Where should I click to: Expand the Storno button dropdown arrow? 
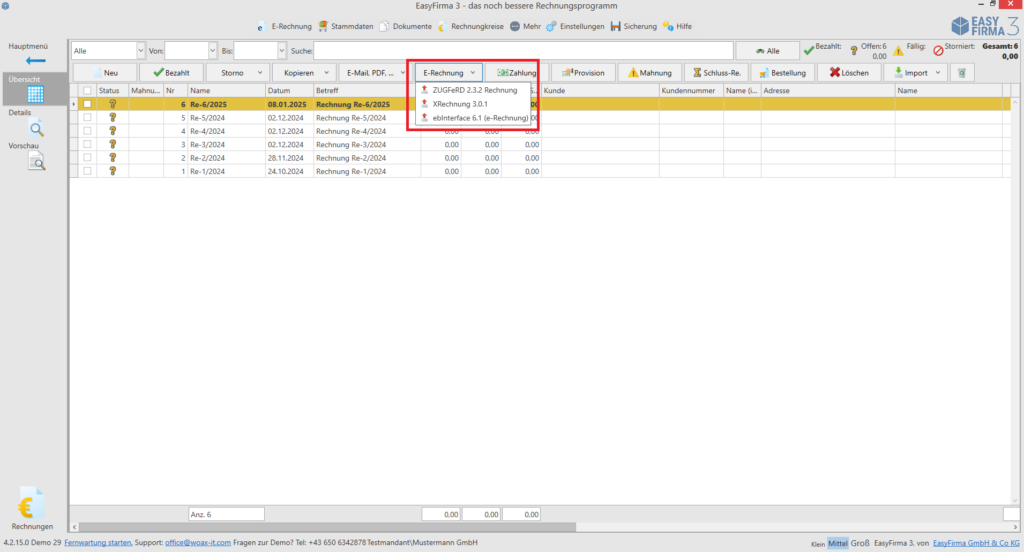coord(260,73)
